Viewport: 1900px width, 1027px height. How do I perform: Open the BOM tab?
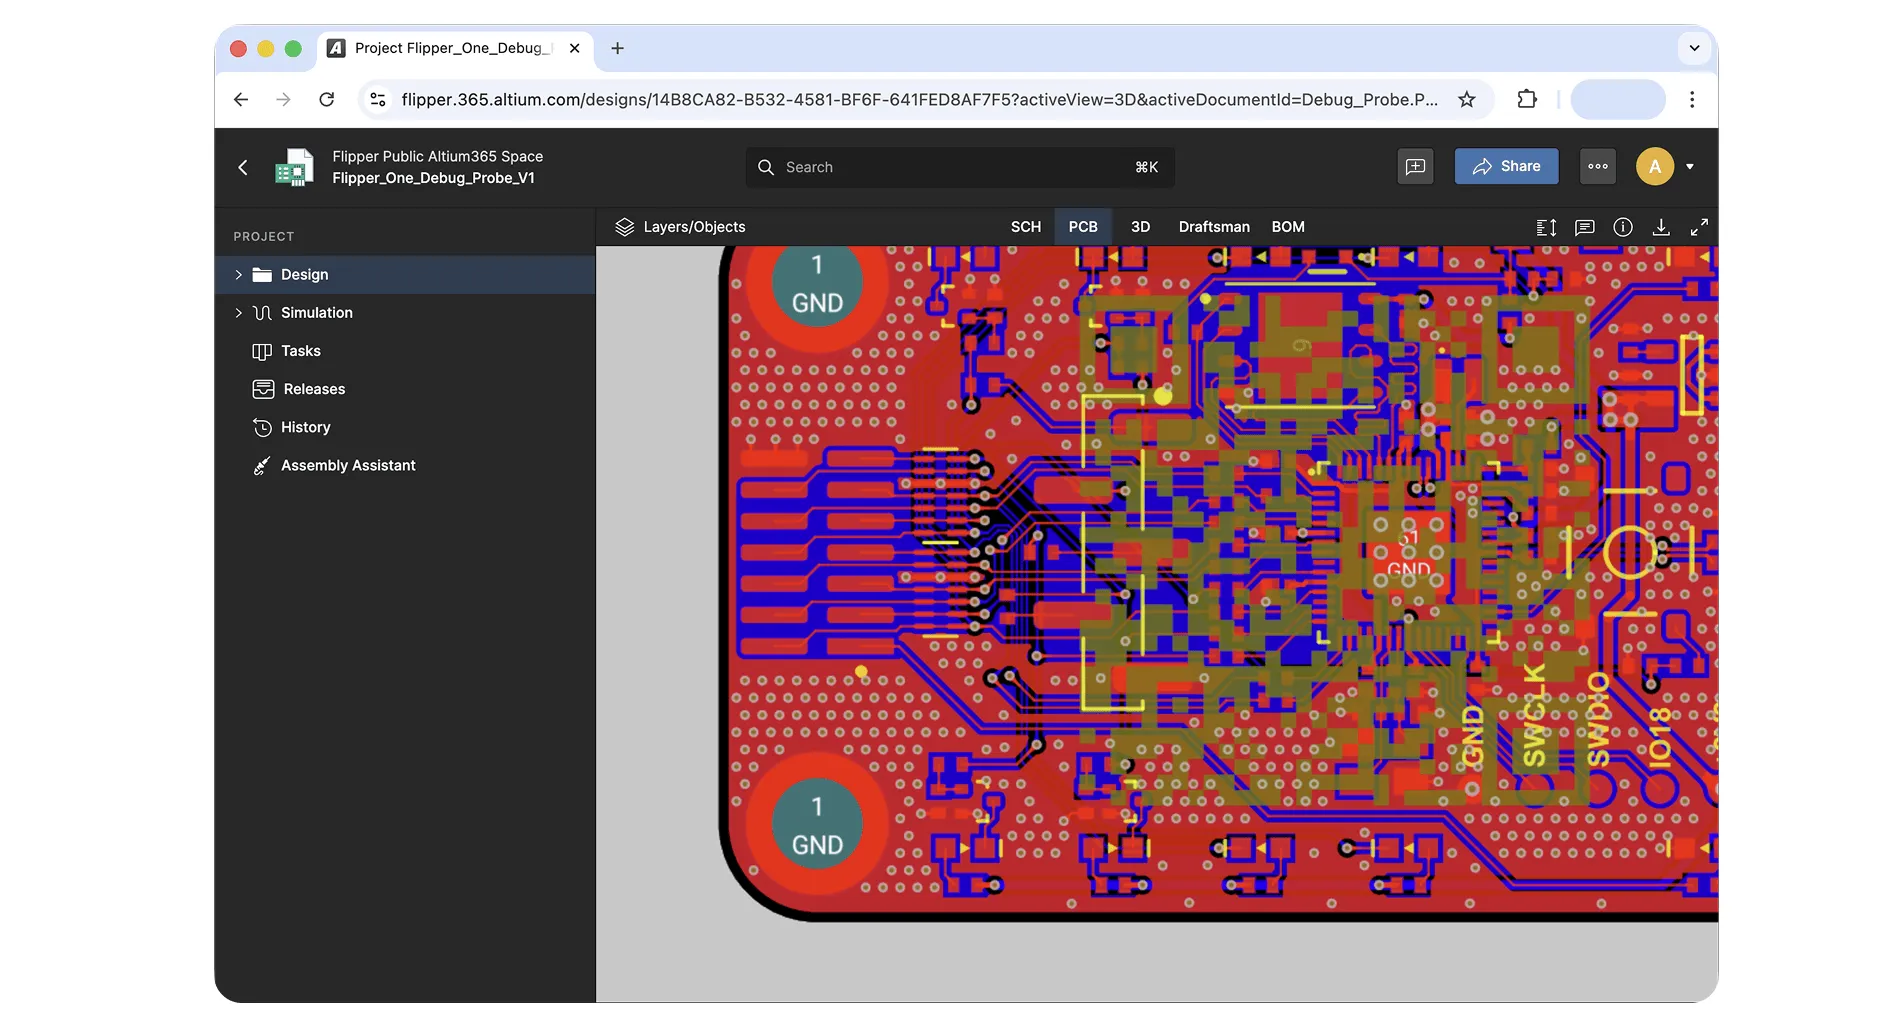click(1288, 227)
